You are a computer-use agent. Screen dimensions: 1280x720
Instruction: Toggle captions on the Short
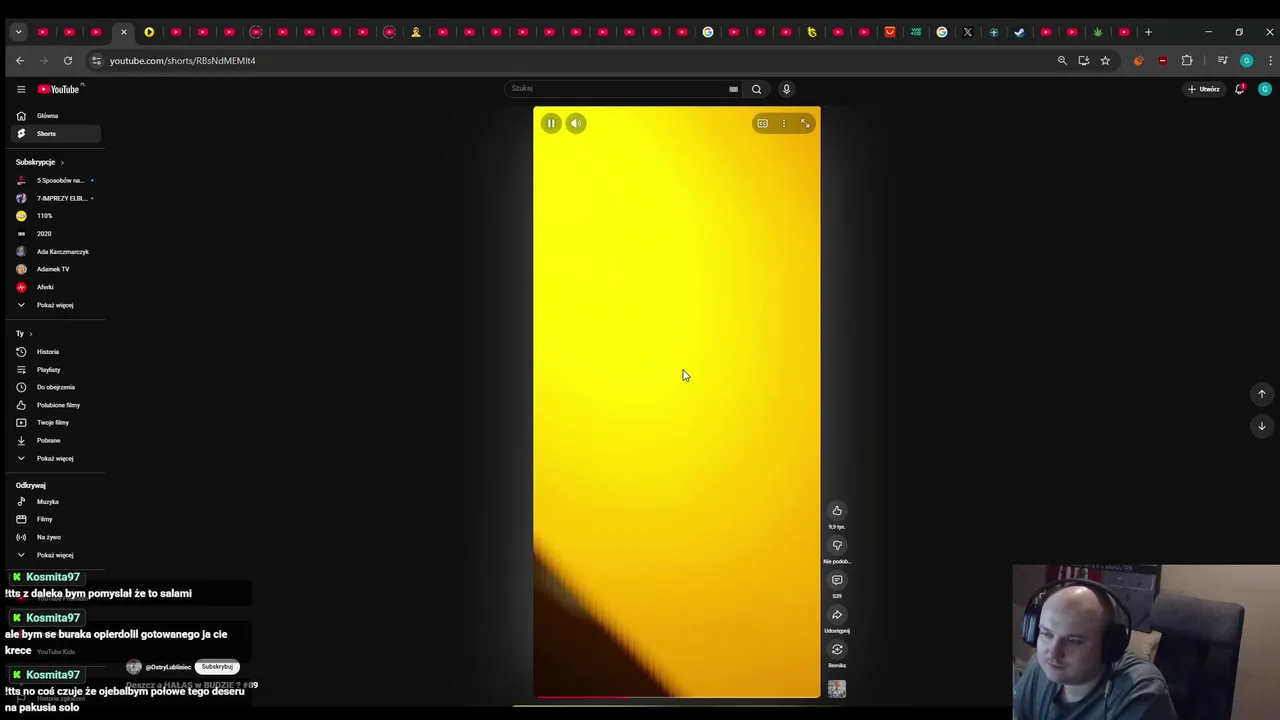pos(762,123)
